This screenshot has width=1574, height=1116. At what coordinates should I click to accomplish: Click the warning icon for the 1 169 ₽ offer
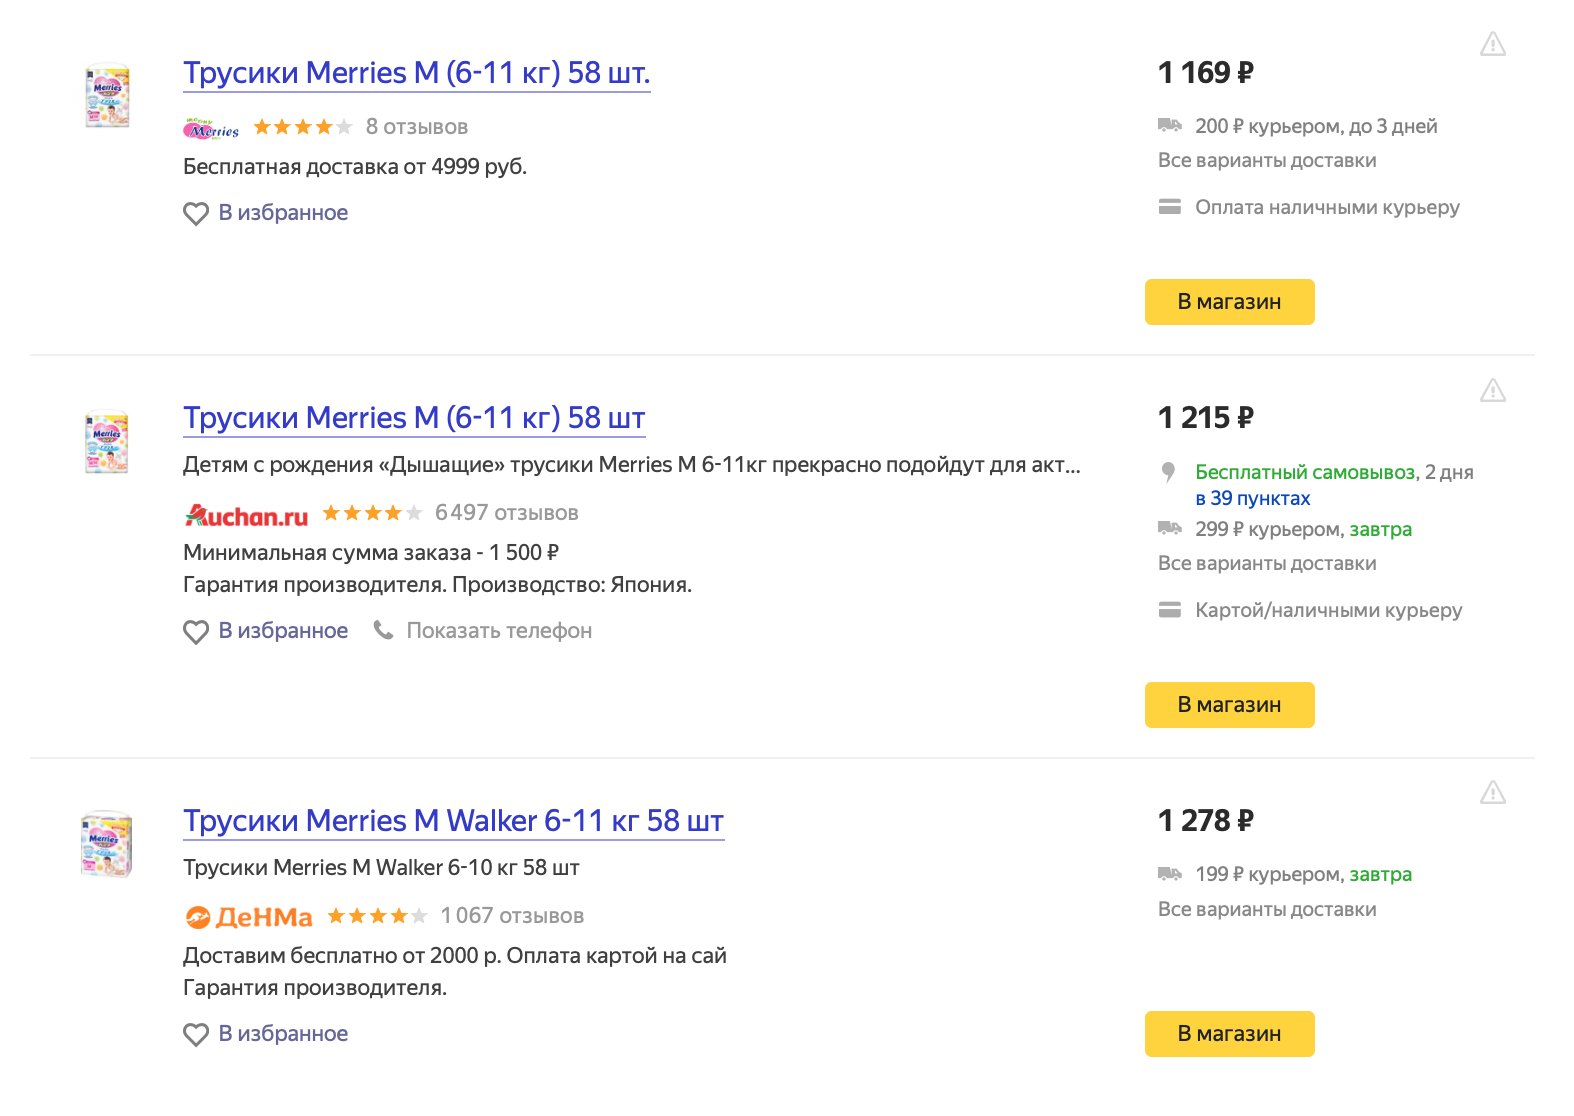[1492, 44]
